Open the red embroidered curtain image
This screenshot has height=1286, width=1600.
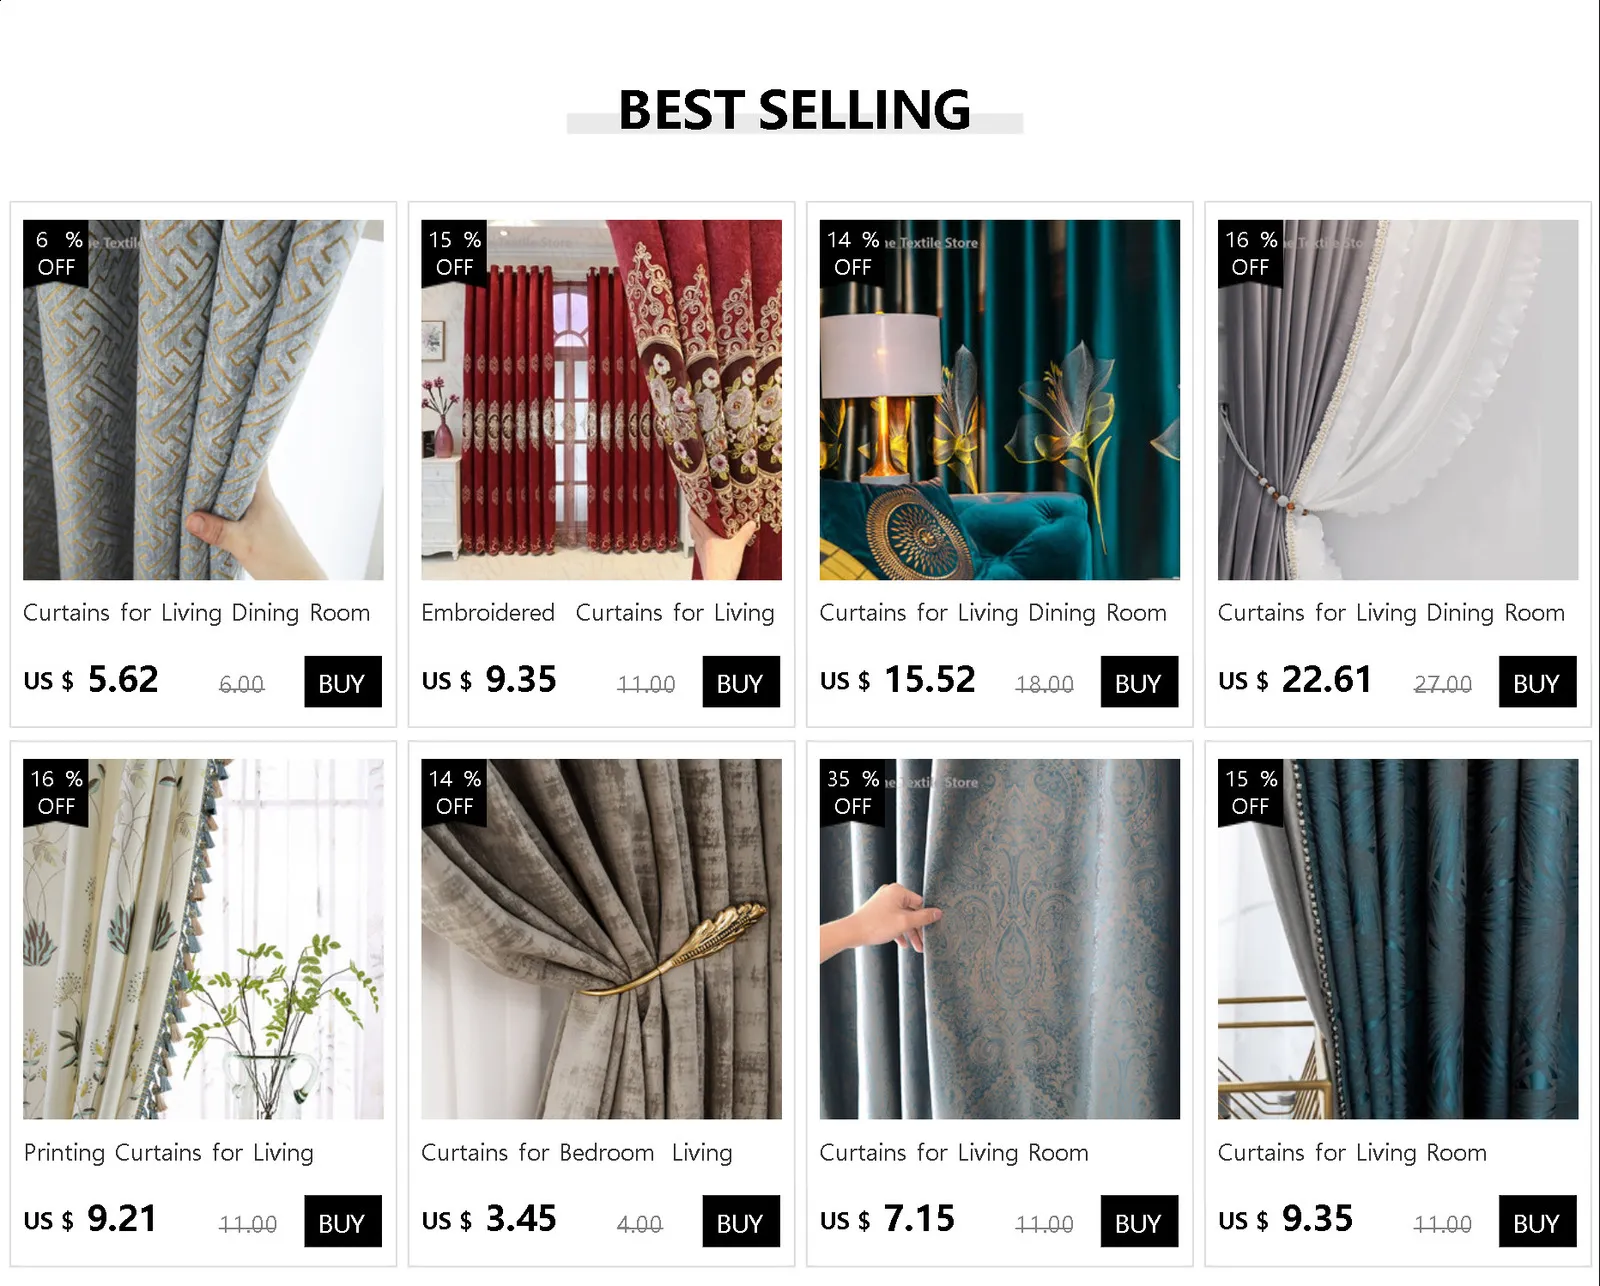point(601,400)
